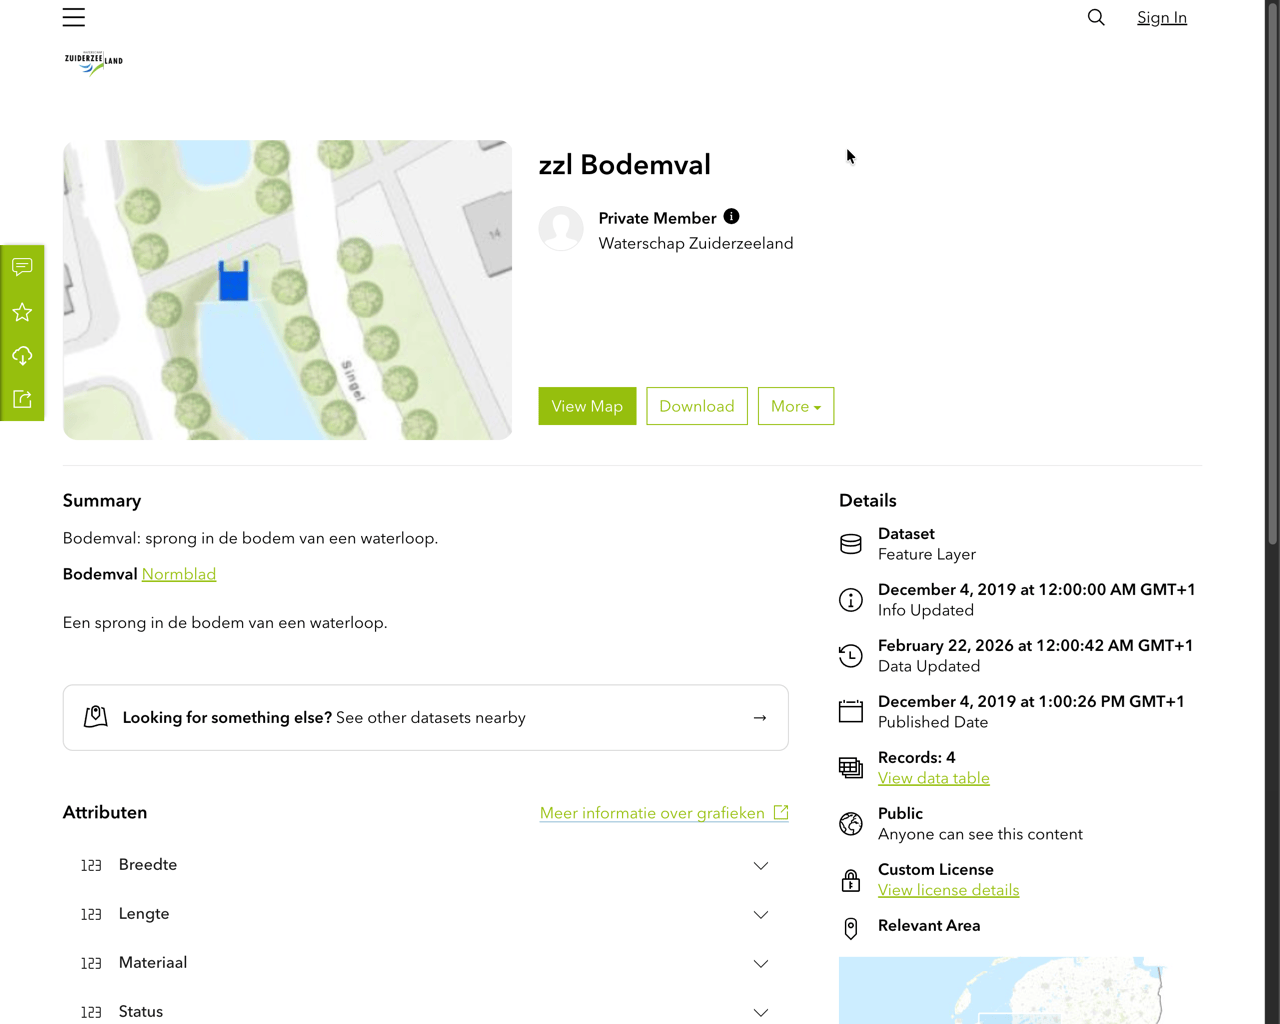Expand the Lengte attribute row
This screenshot has height=1024, width=1280.
click(760, 915)
